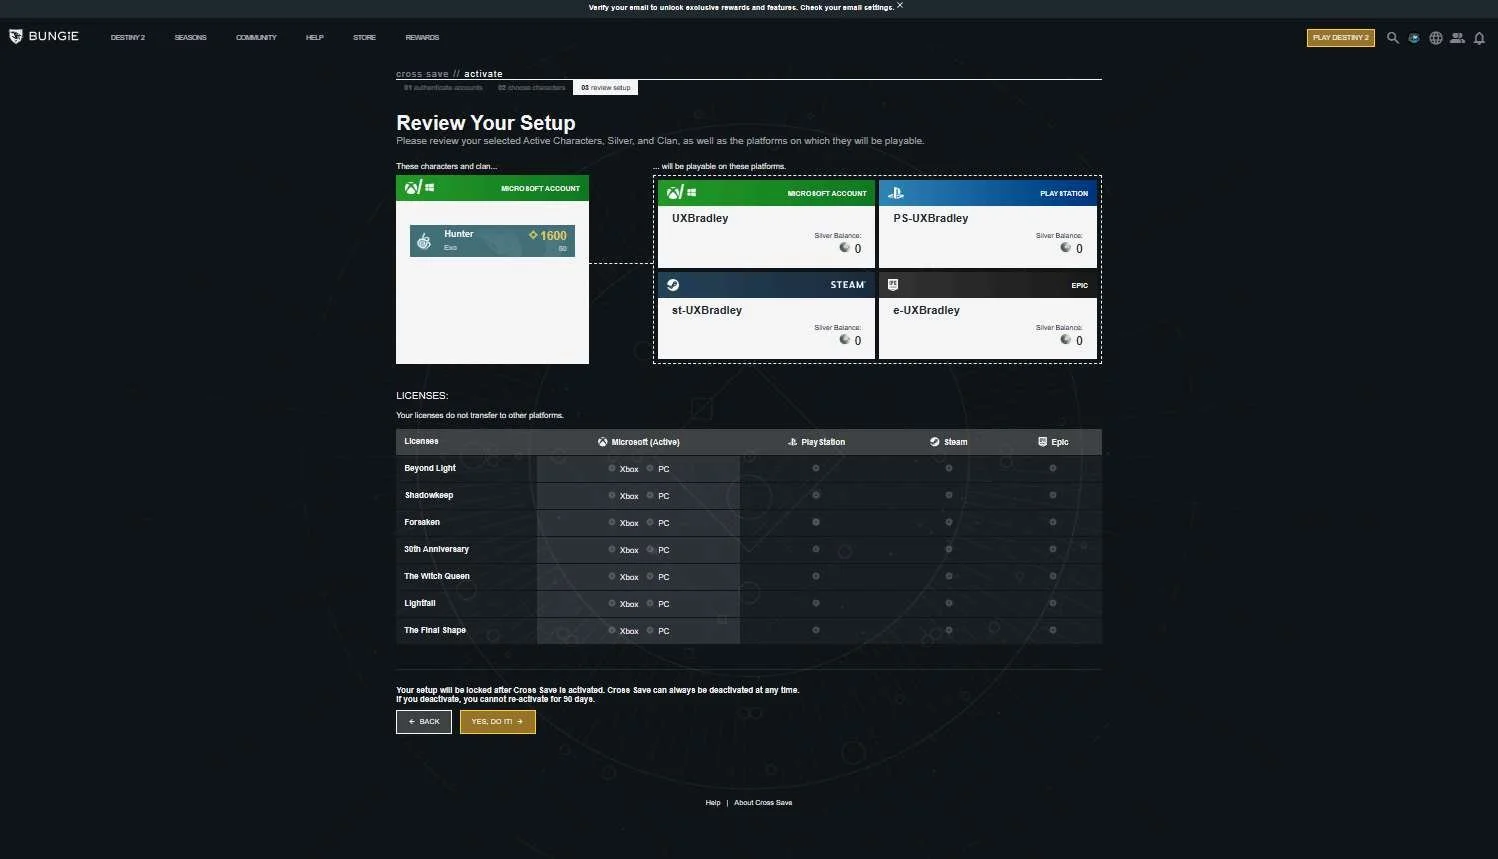
Task: Open the Destiny 2 navigation menu
Action: tap(128, 38)
